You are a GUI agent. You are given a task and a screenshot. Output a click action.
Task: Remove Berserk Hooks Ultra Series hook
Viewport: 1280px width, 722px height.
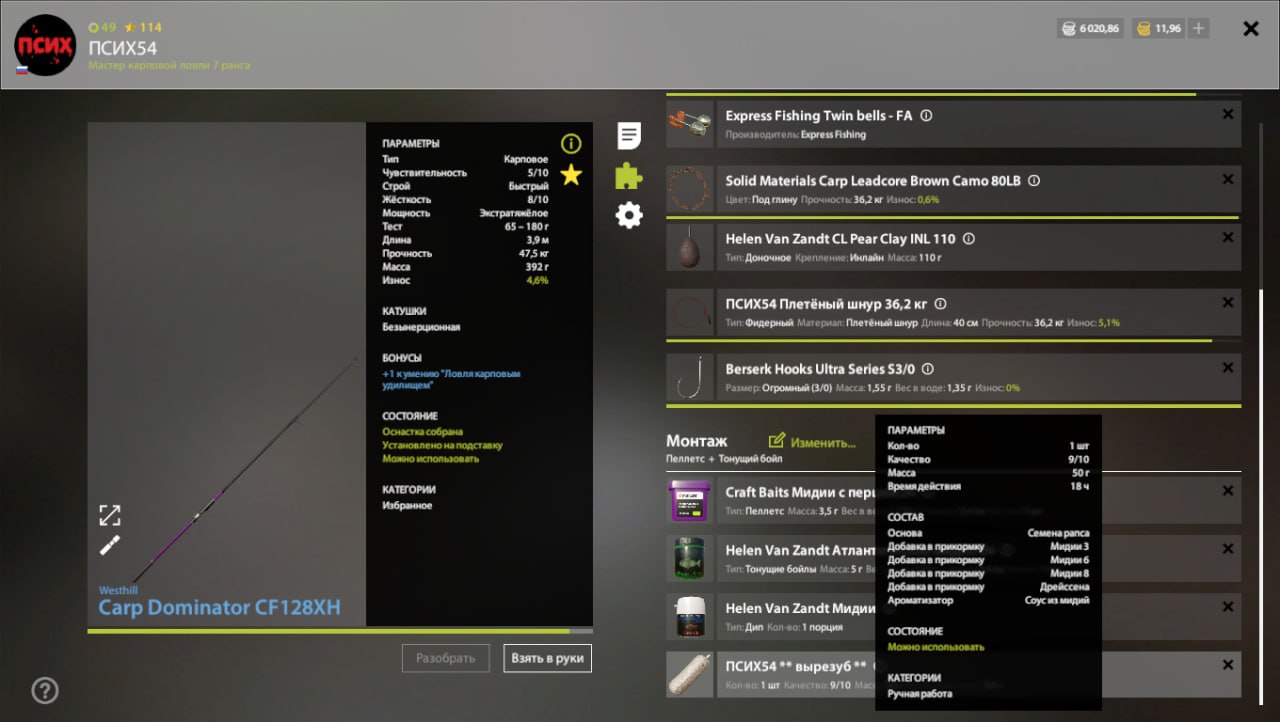1228,367
